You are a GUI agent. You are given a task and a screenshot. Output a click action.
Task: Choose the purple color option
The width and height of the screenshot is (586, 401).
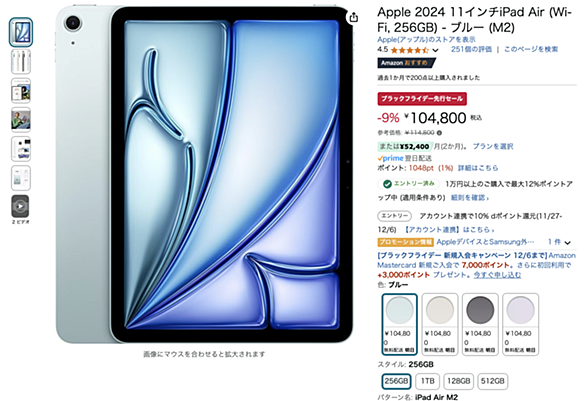point(520,324)
